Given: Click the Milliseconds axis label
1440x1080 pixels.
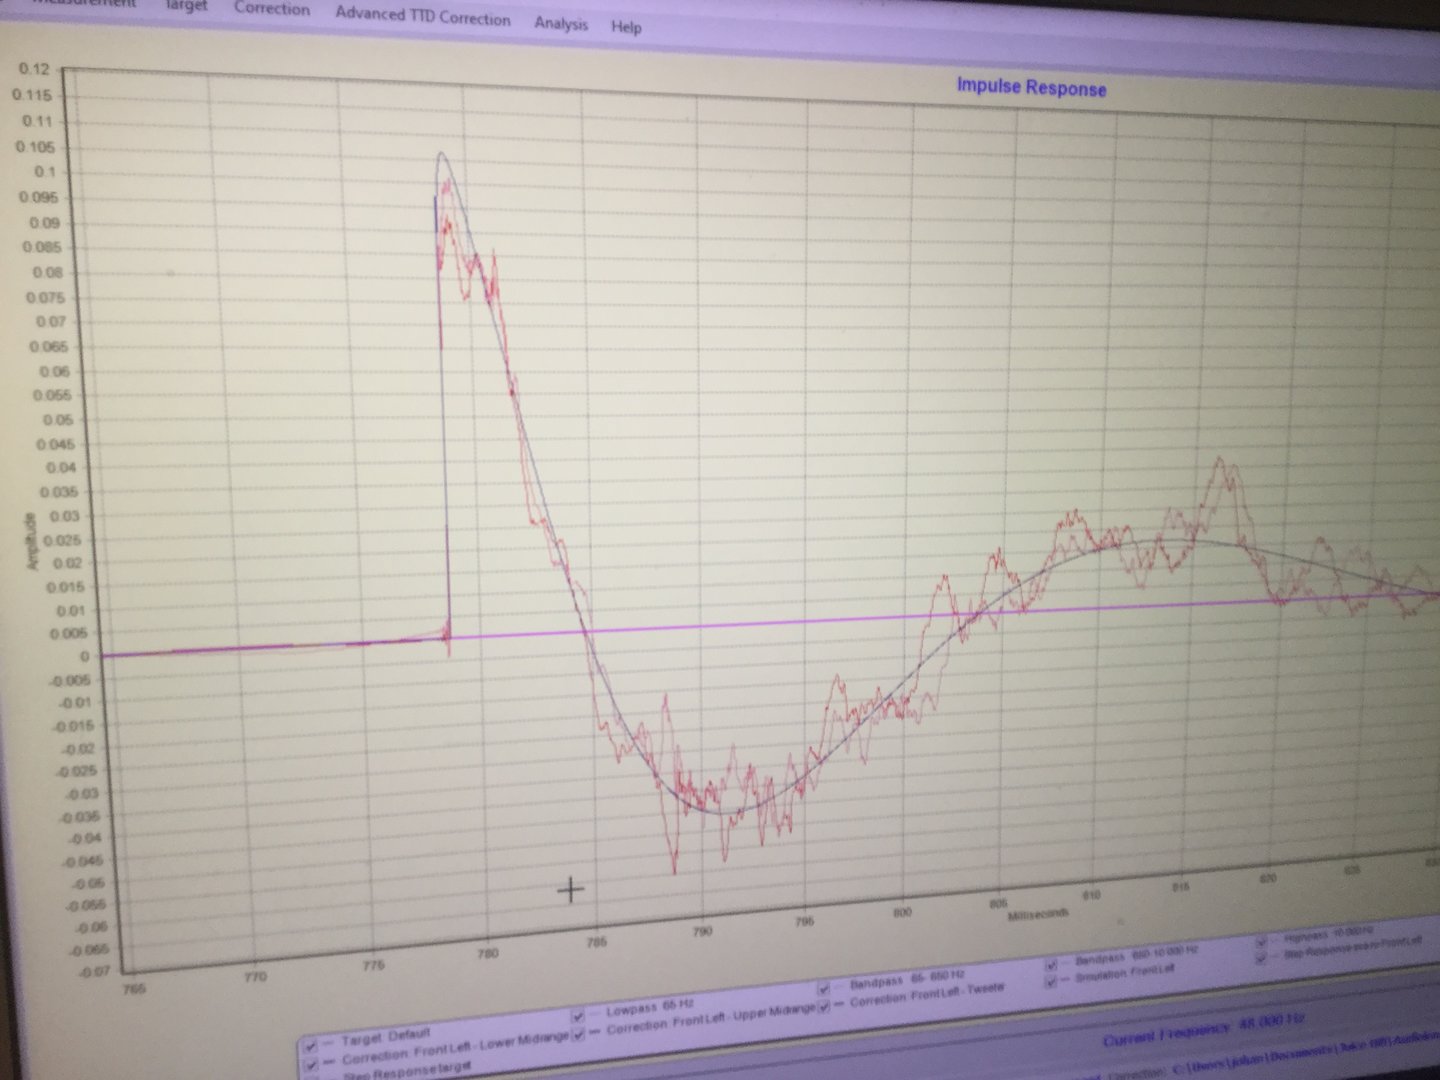Looking at the screenshot, I should [x=1037, y=914].
